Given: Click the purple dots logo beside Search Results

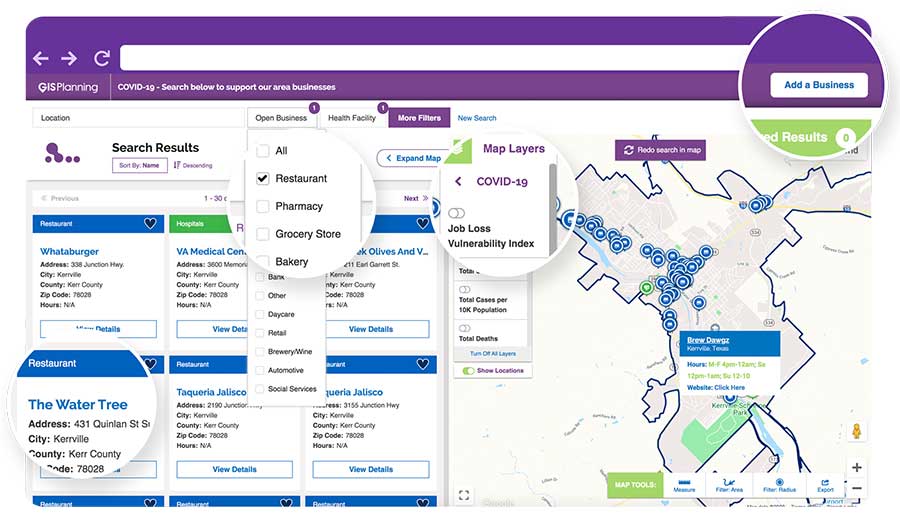Looking at the screenshot, I should [62, 153].
